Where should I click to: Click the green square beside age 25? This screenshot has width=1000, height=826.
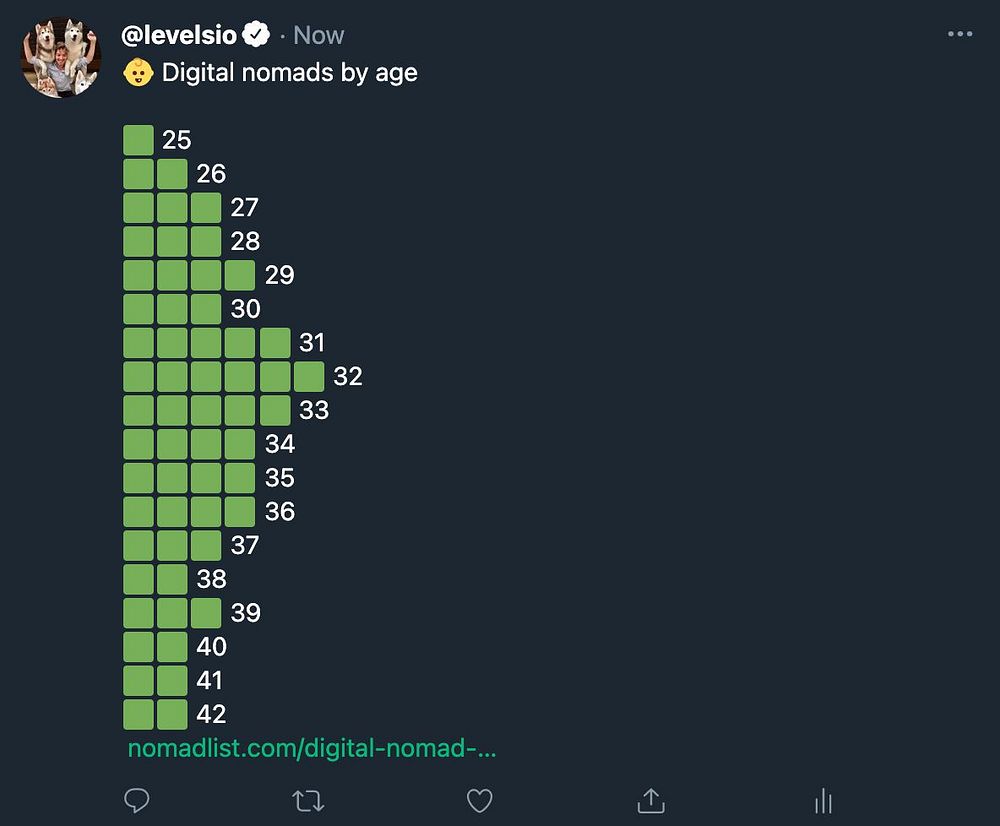pyautogui.click(x=138, y=140)
